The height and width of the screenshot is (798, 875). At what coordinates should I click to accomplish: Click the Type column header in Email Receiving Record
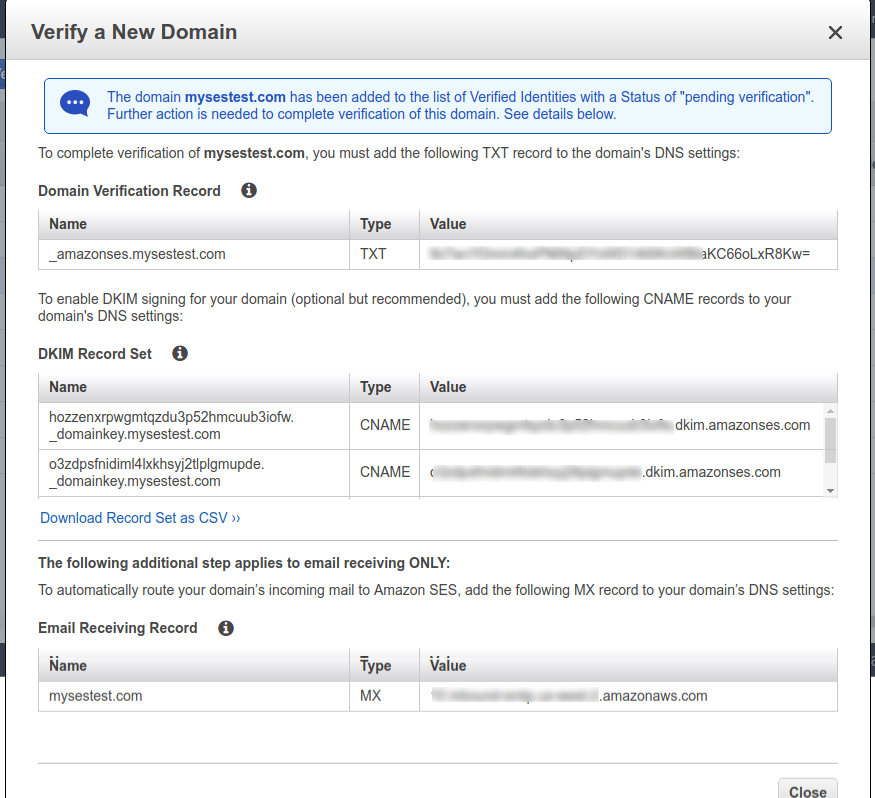click(x=374, y=665)
